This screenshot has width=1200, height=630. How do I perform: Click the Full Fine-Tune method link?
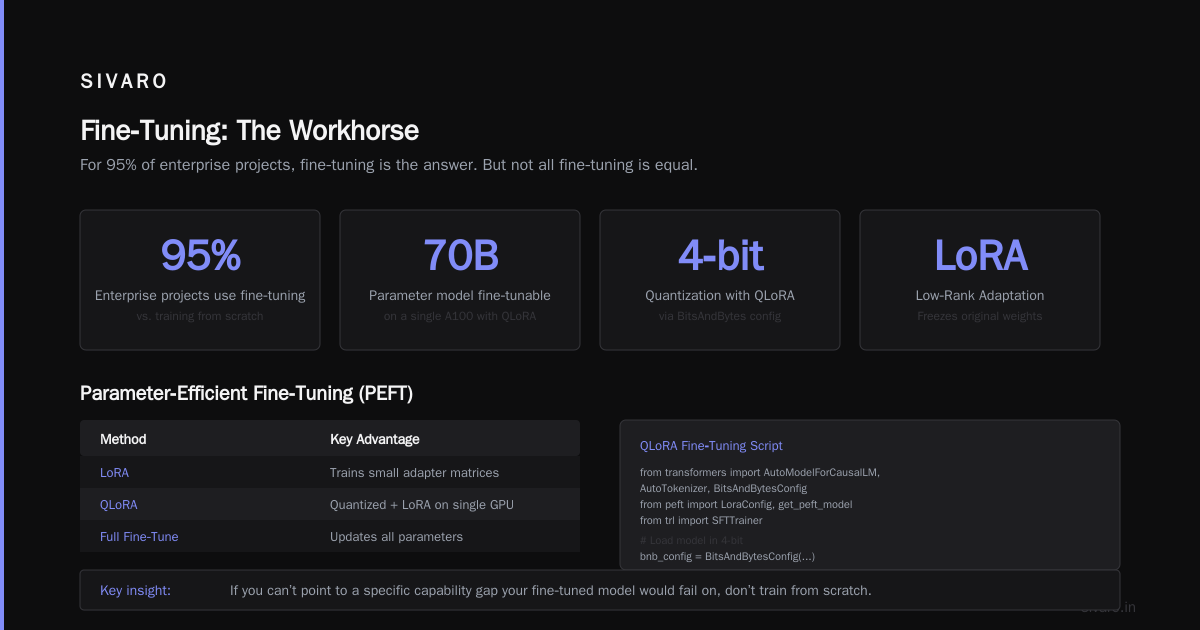139,536
